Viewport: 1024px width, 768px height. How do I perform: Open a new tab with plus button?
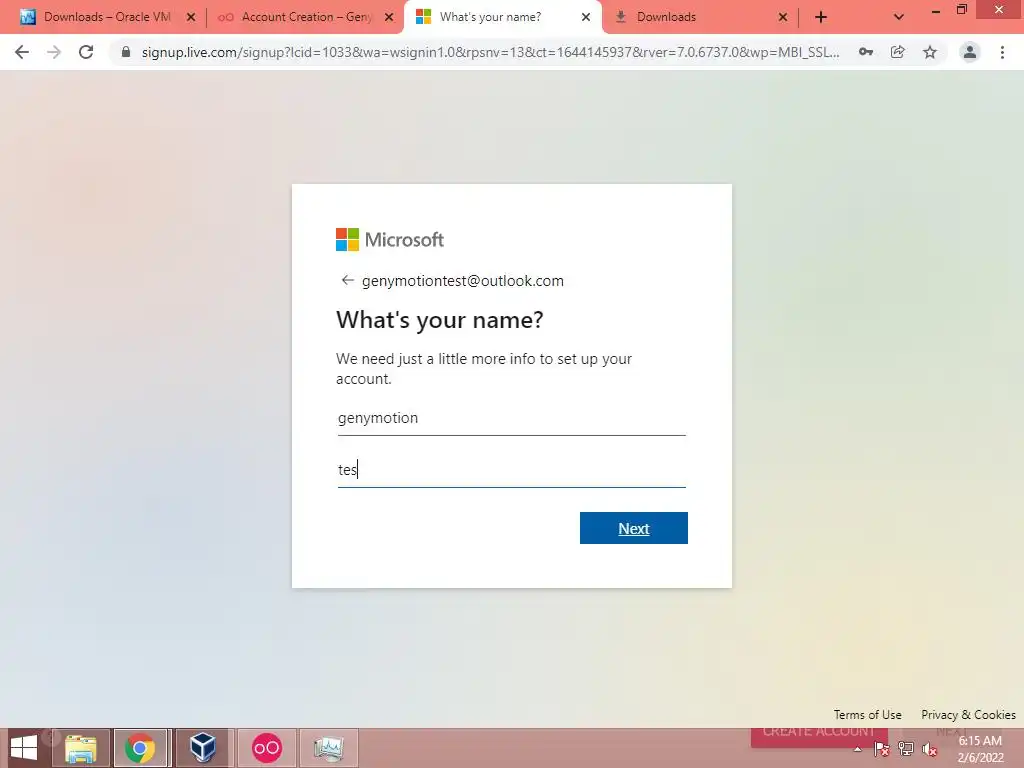[x=821, y=18]
